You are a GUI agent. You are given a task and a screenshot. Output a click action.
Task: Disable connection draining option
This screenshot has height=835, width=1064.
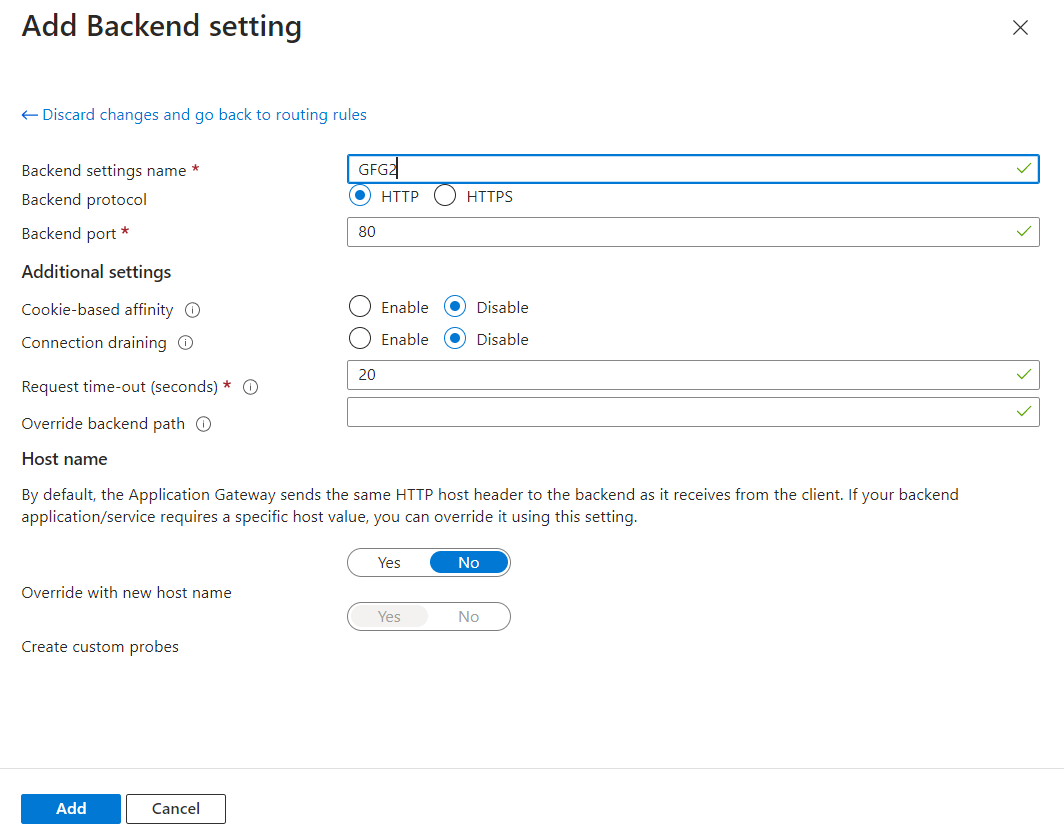click(x=455, y=339)
